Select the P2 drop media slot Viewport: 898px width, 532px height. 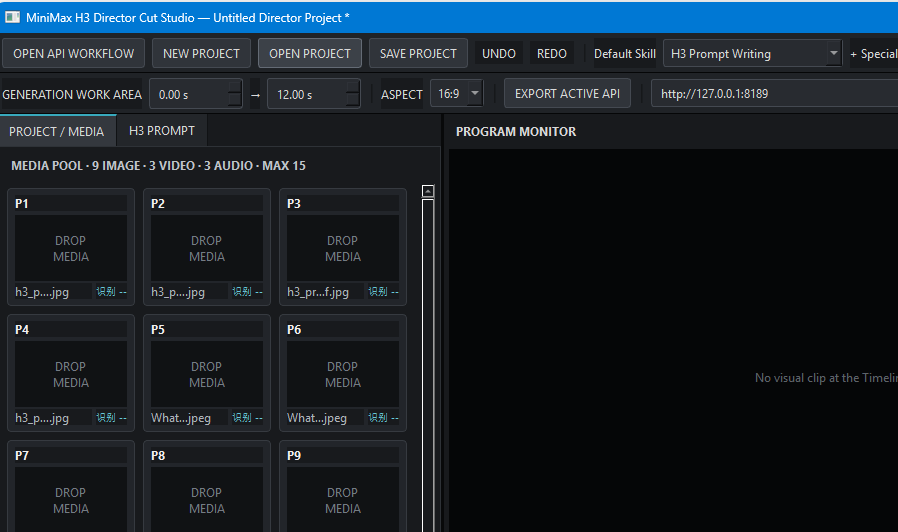point(207,248)
